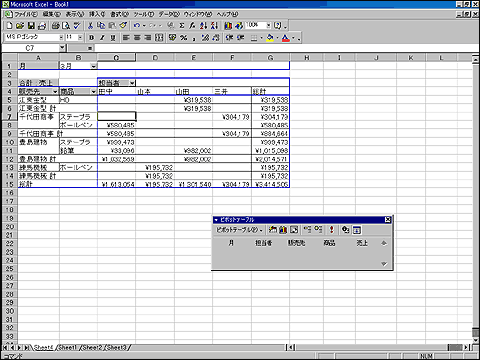
Task: Click the Increase Indent icon
Action: [241, 38]
